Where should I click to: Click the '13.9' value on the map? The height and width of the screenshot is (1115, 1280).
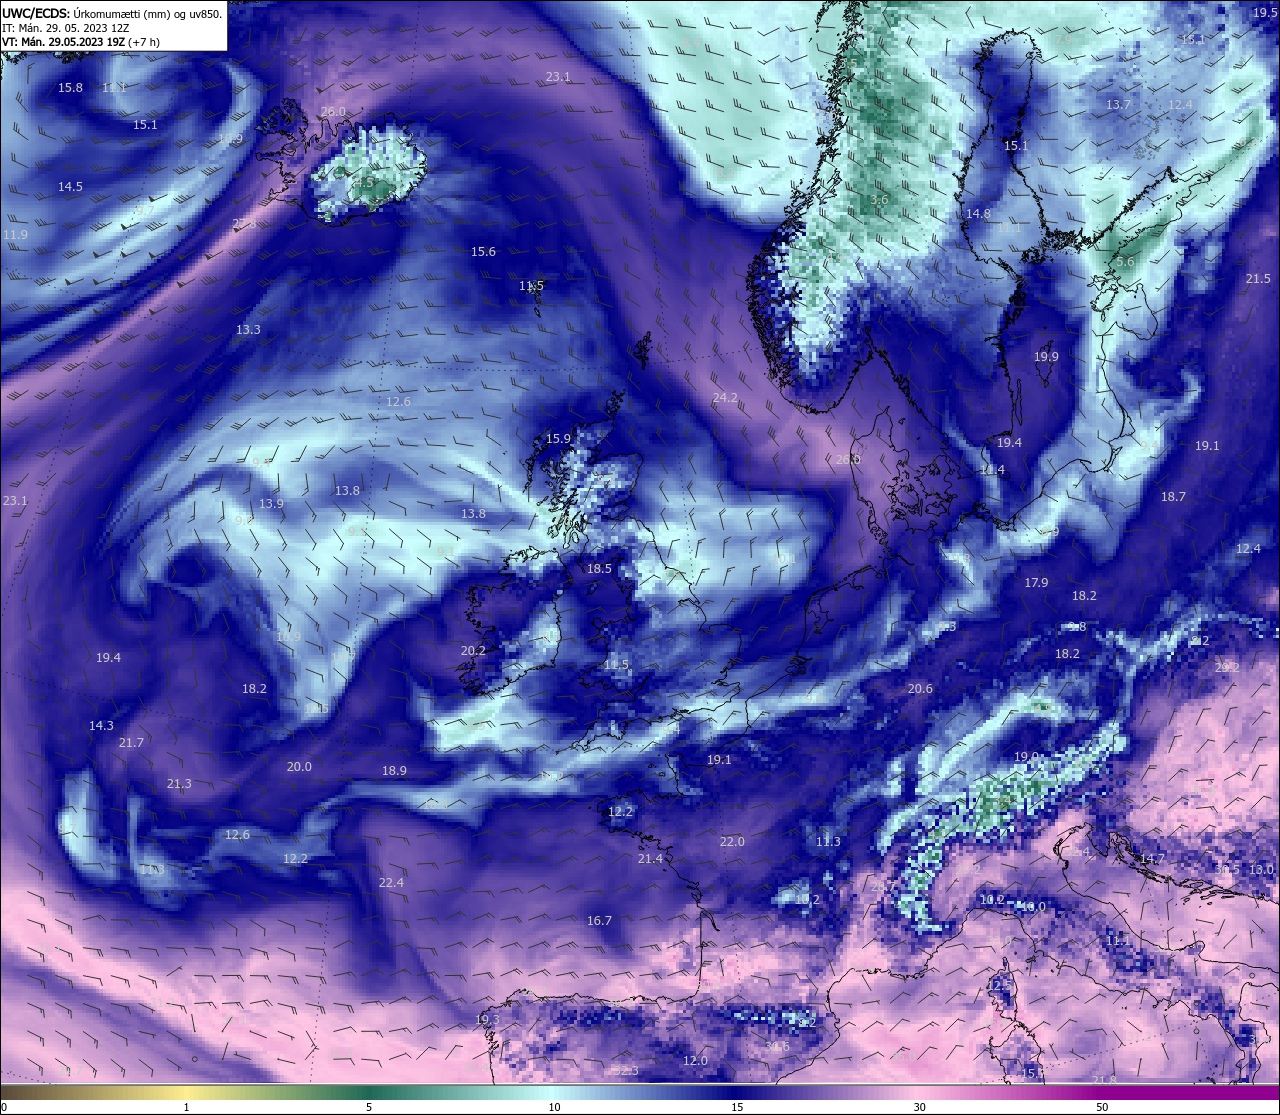271,504
